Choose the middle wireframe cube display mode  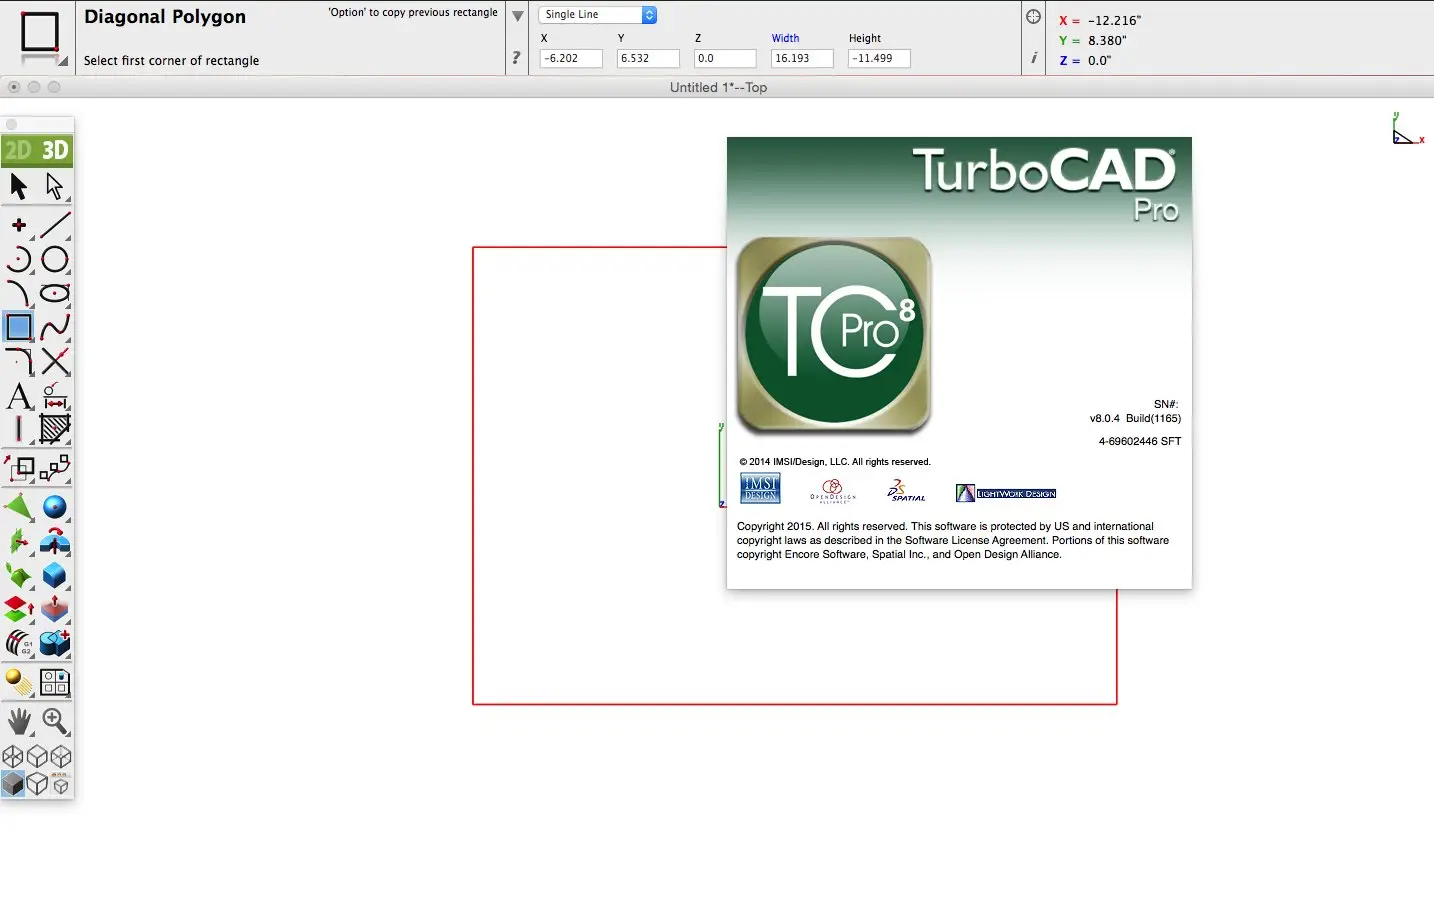[37, 757]
